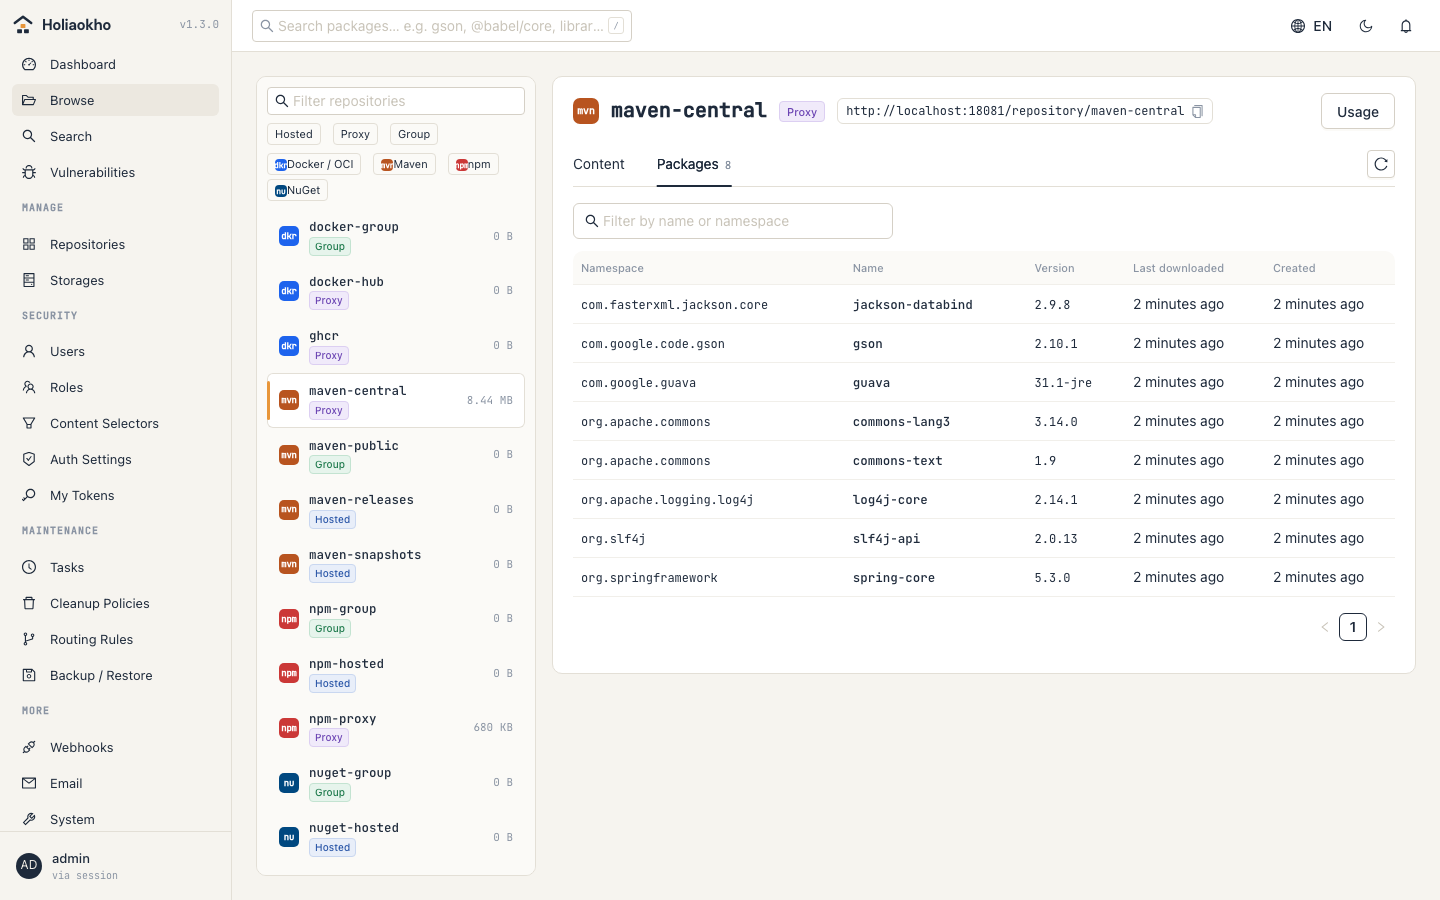
Task: Click the Backup / Restore icon
Action: [29, 675]
